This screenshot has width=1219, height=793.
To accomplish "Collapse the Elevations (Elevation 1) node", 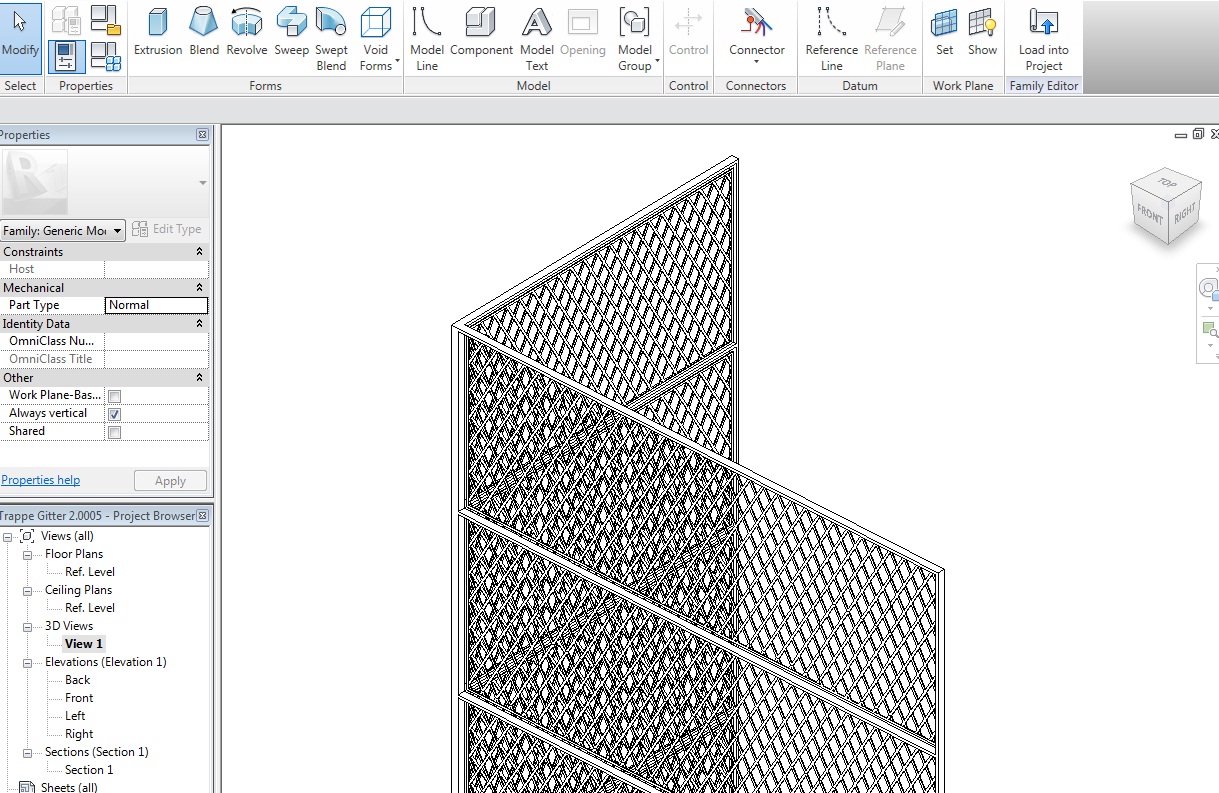I will (x=28, y=662).
